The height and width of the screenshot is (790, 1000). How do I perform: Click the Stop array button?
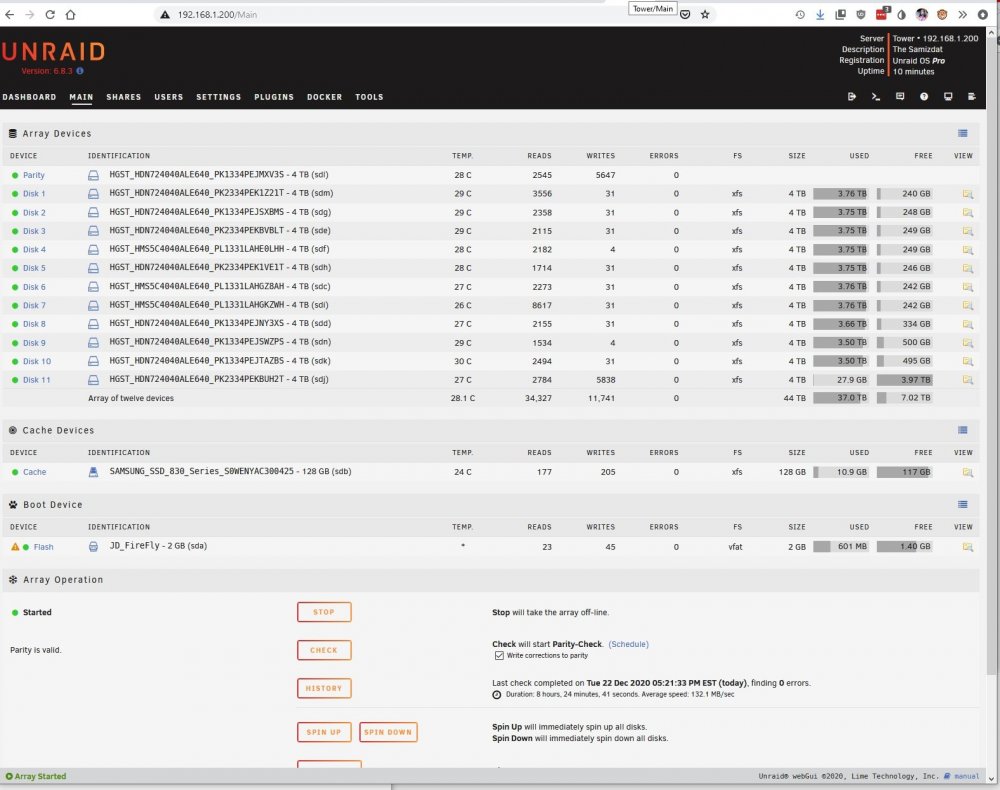coord(324,612)
